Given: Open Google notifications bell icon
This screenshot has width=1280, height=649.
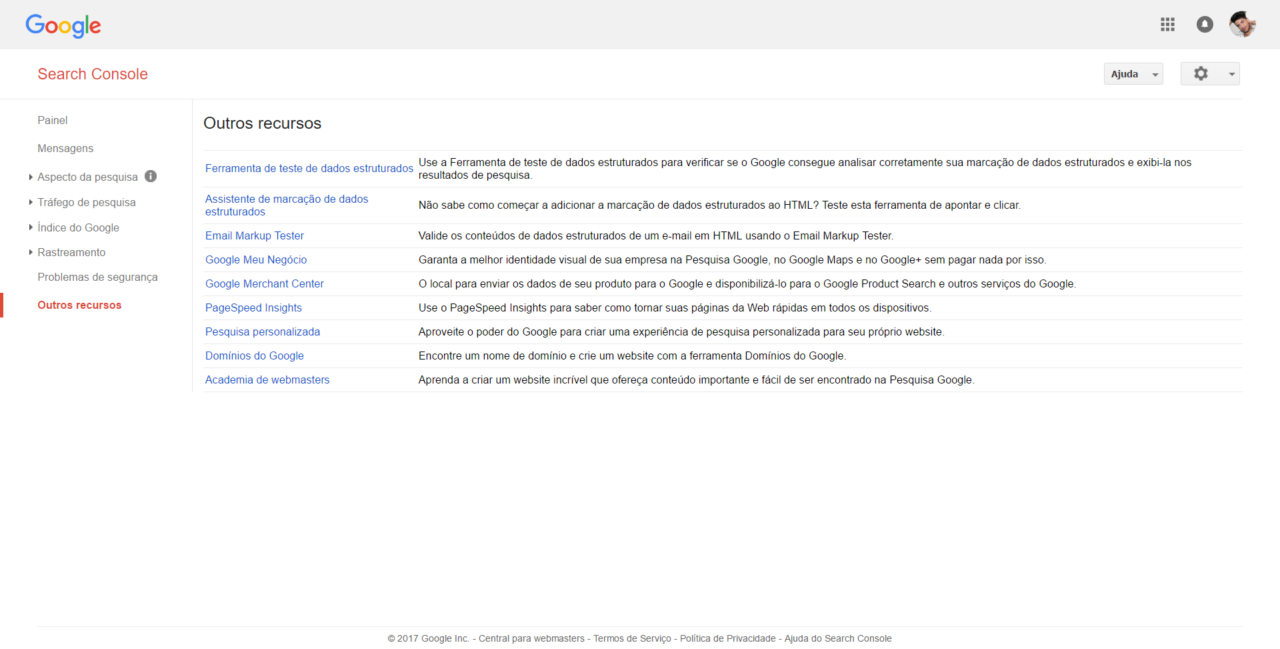Looking at the screenshot, I should tap(1205, 24).
